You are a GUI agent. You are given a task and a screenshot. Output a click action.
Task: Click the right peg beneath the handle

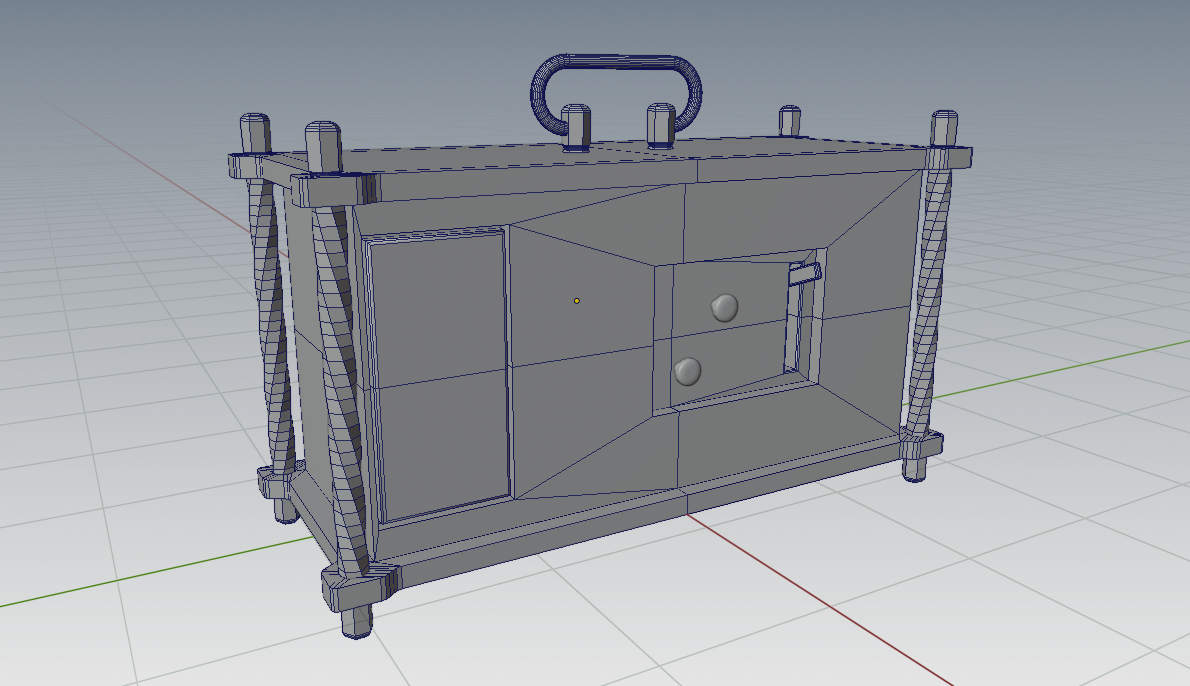[x=661, y=123]
